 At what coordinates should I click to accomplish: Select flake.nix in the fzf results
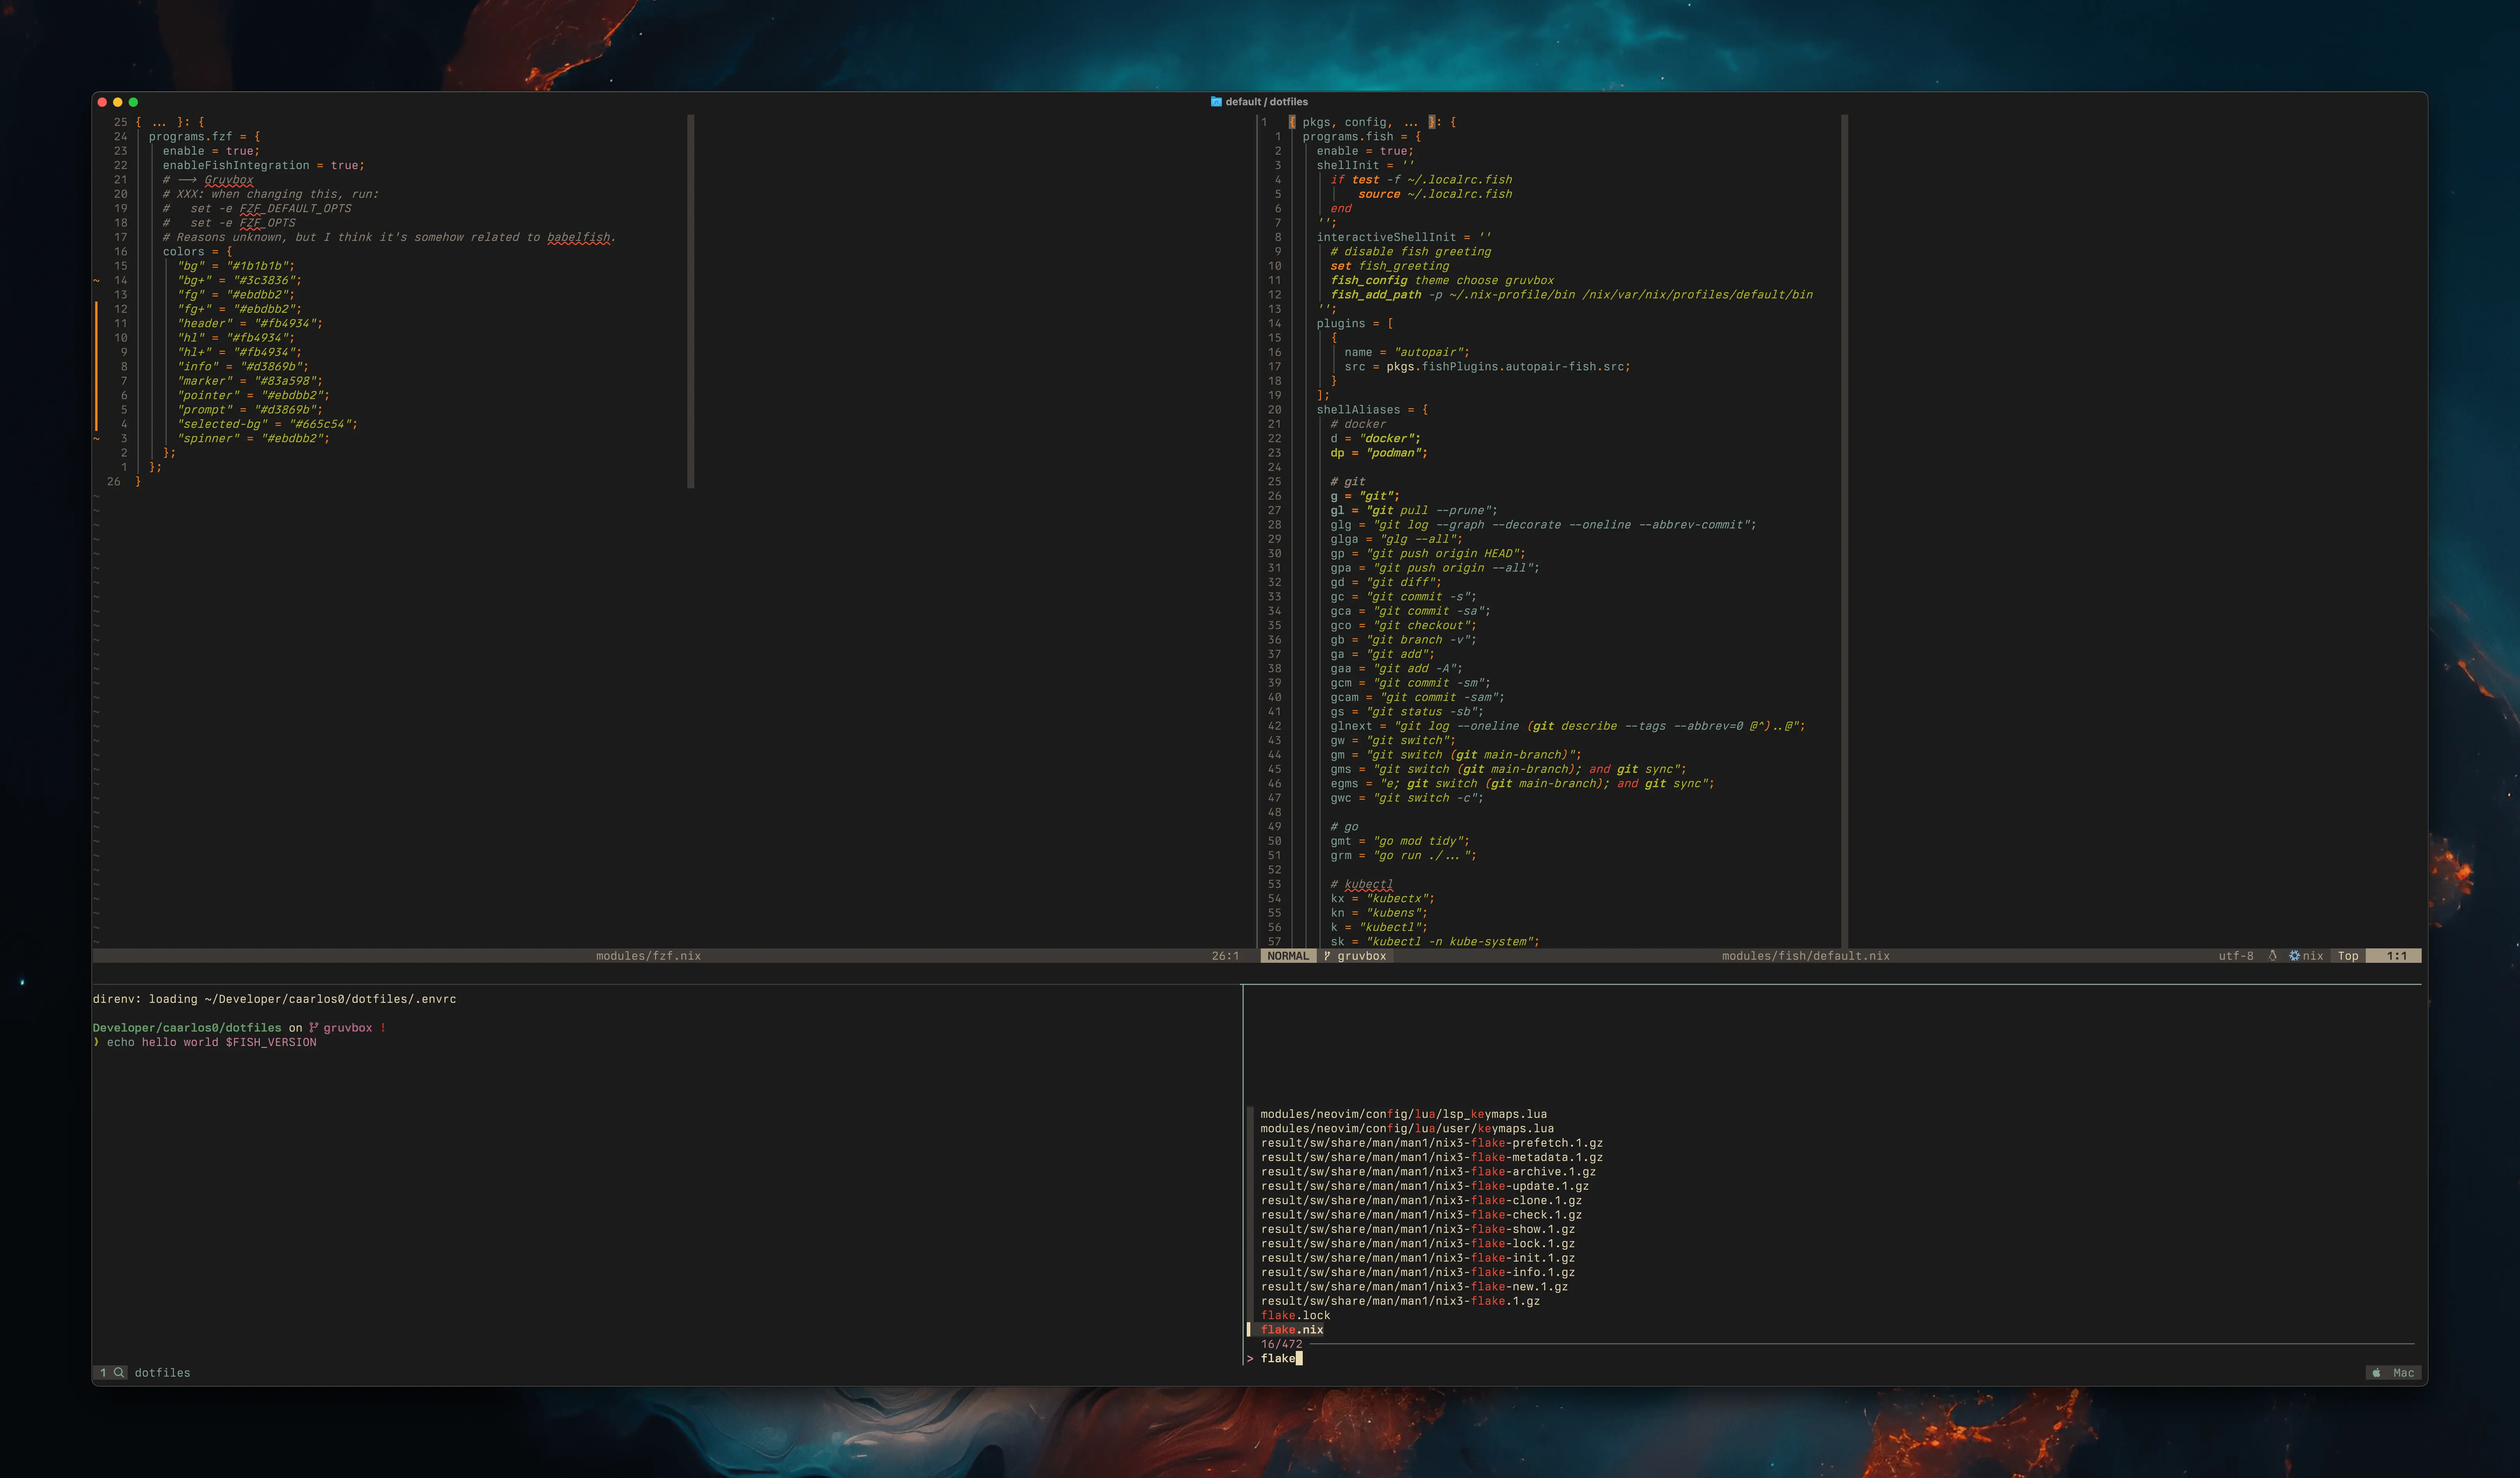tap(1292, 1330)
